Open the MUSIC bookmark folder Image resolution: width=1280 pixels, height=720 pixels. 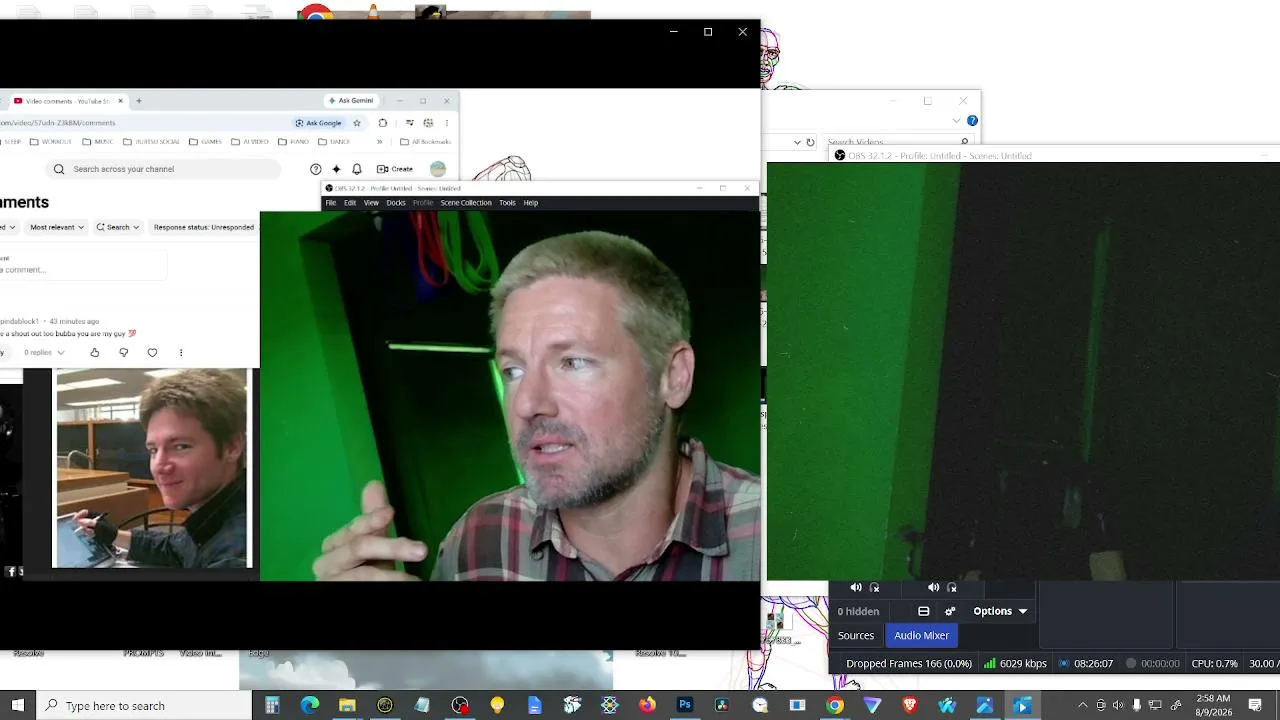[98, 142]
